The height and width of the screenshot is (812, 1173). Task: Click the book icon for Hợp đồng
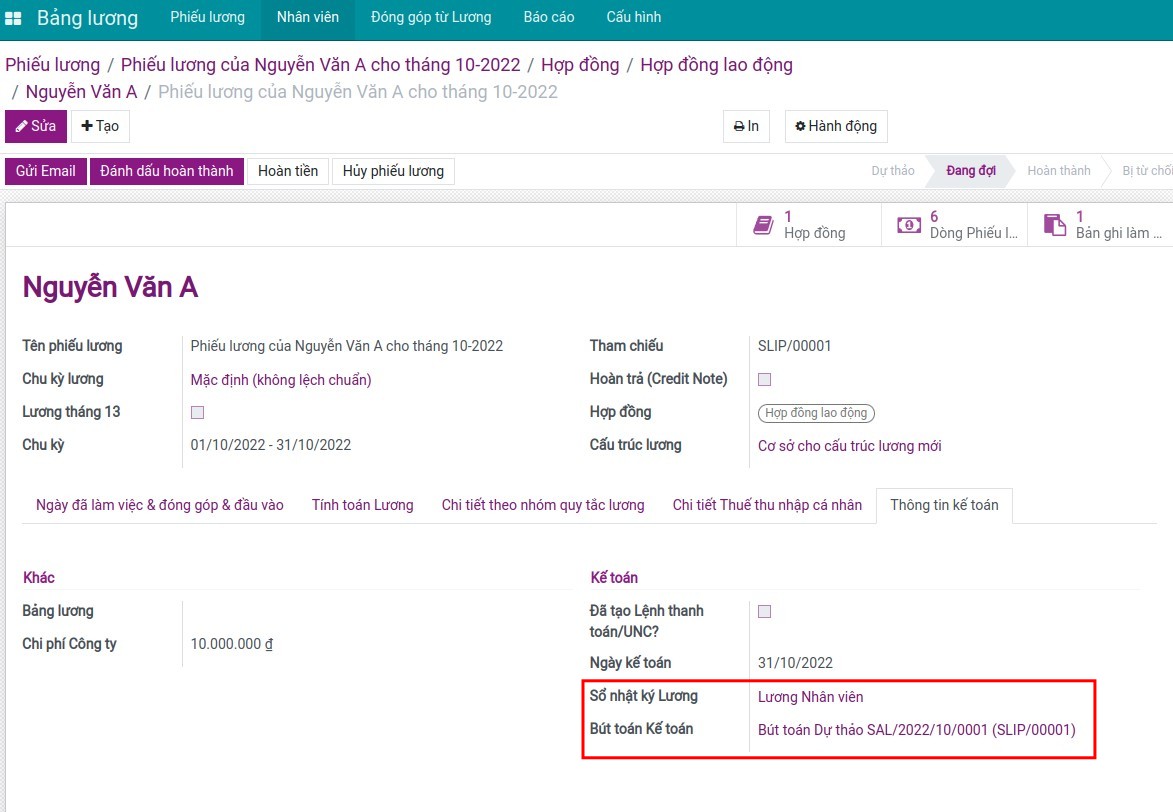pyautogui.click(x=764, y=225)
